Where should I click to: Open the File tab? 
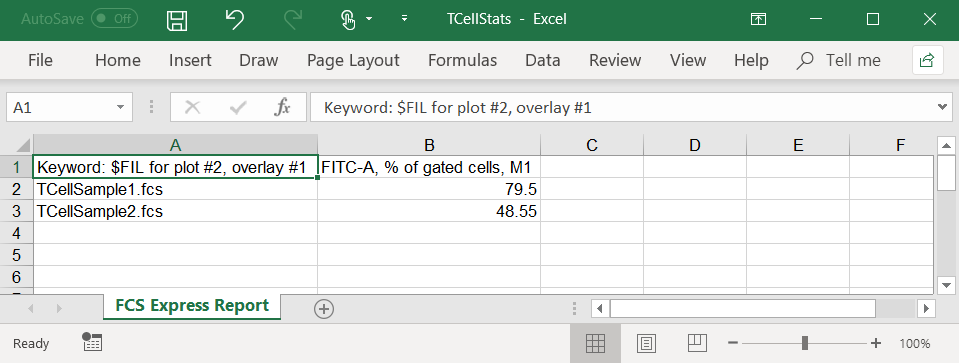[x=40, y=60]
